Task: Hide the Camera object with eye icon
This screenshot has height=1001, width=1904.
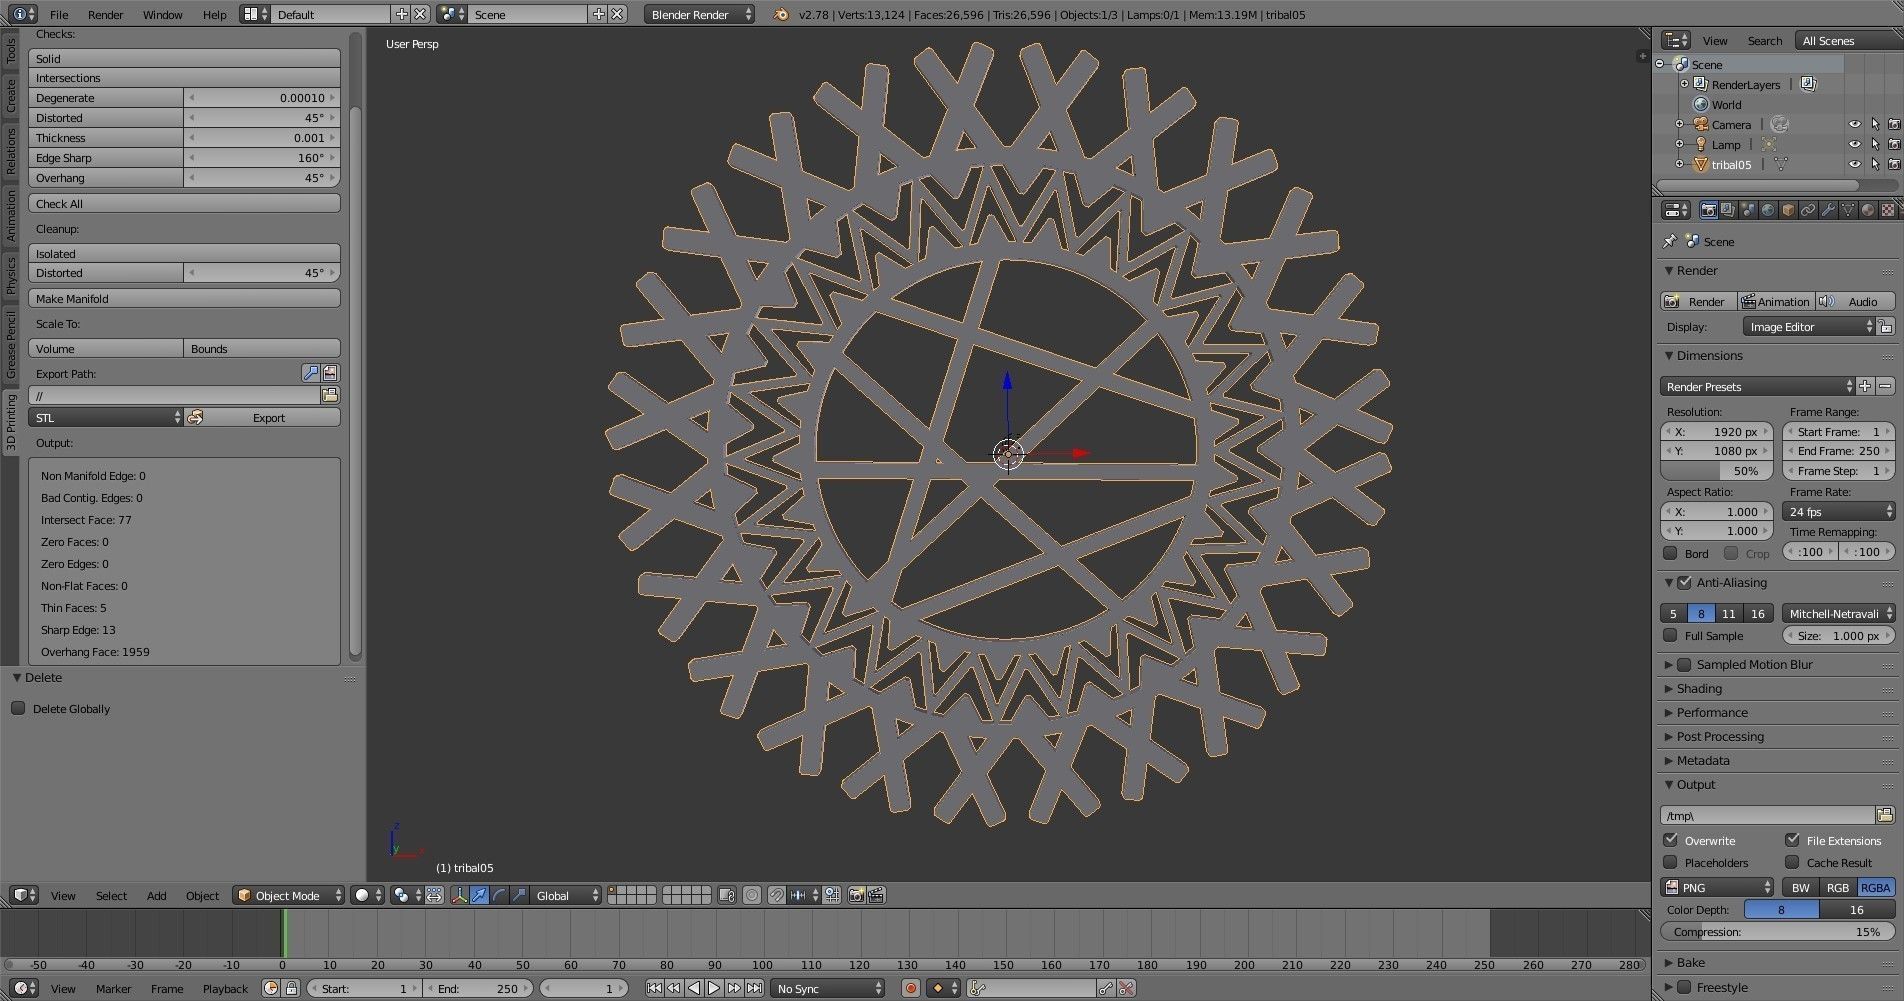Action: pos(1854,124)
